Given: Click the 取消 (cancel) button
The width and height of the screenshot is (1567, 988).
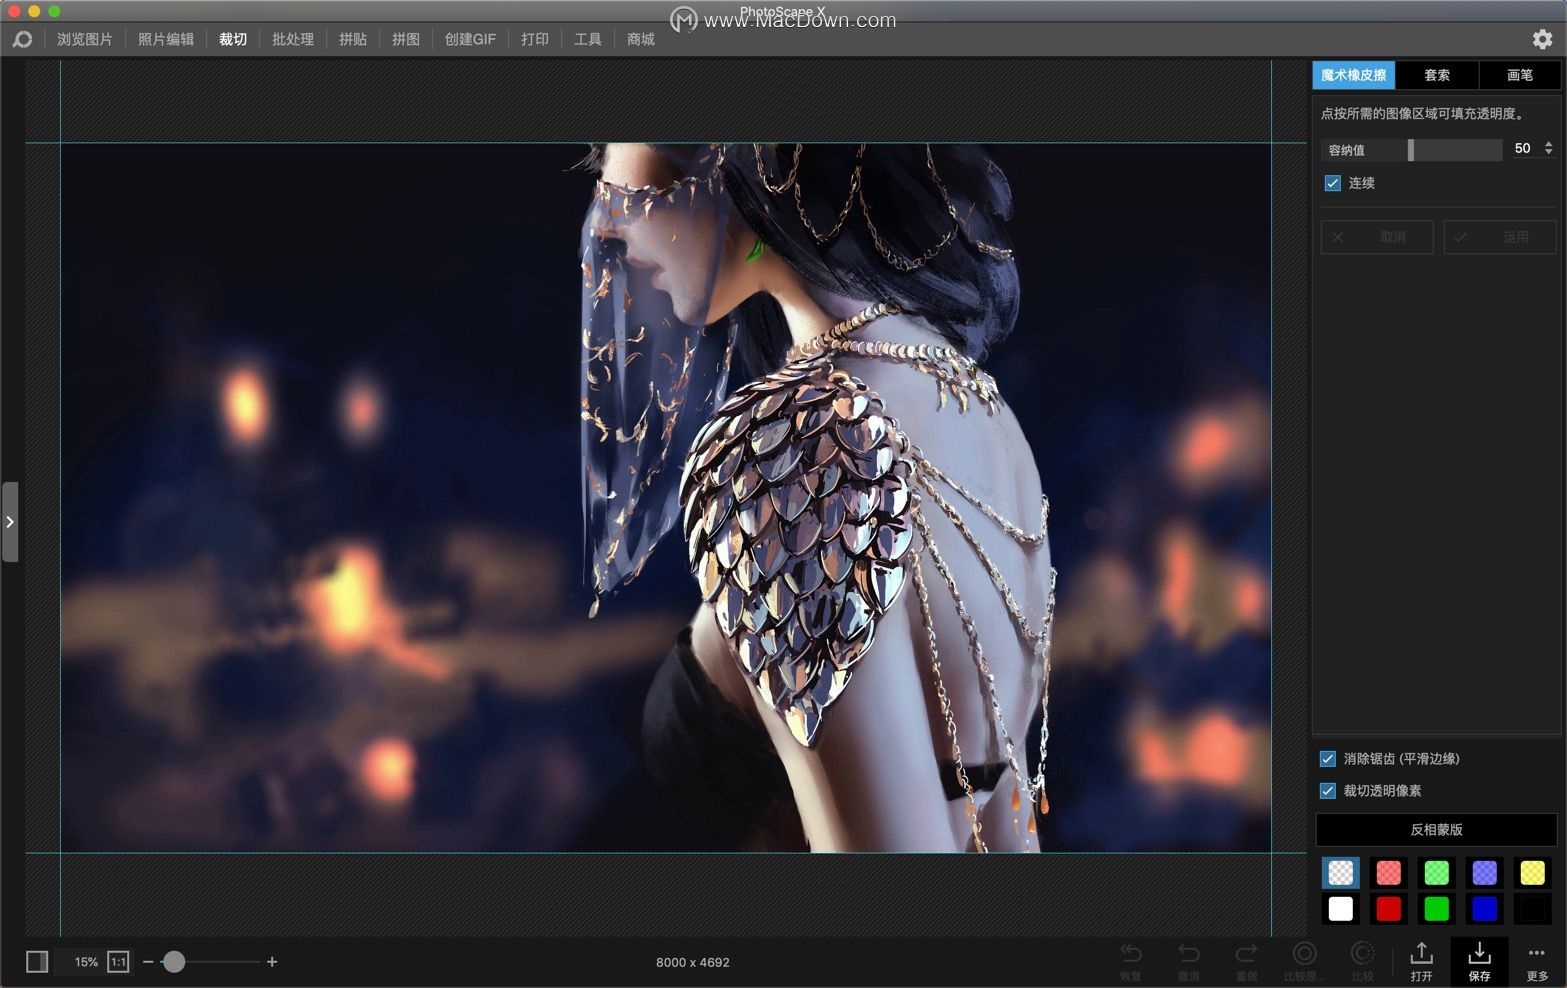Looking at the screenshot, I should tap(1377, 237).
